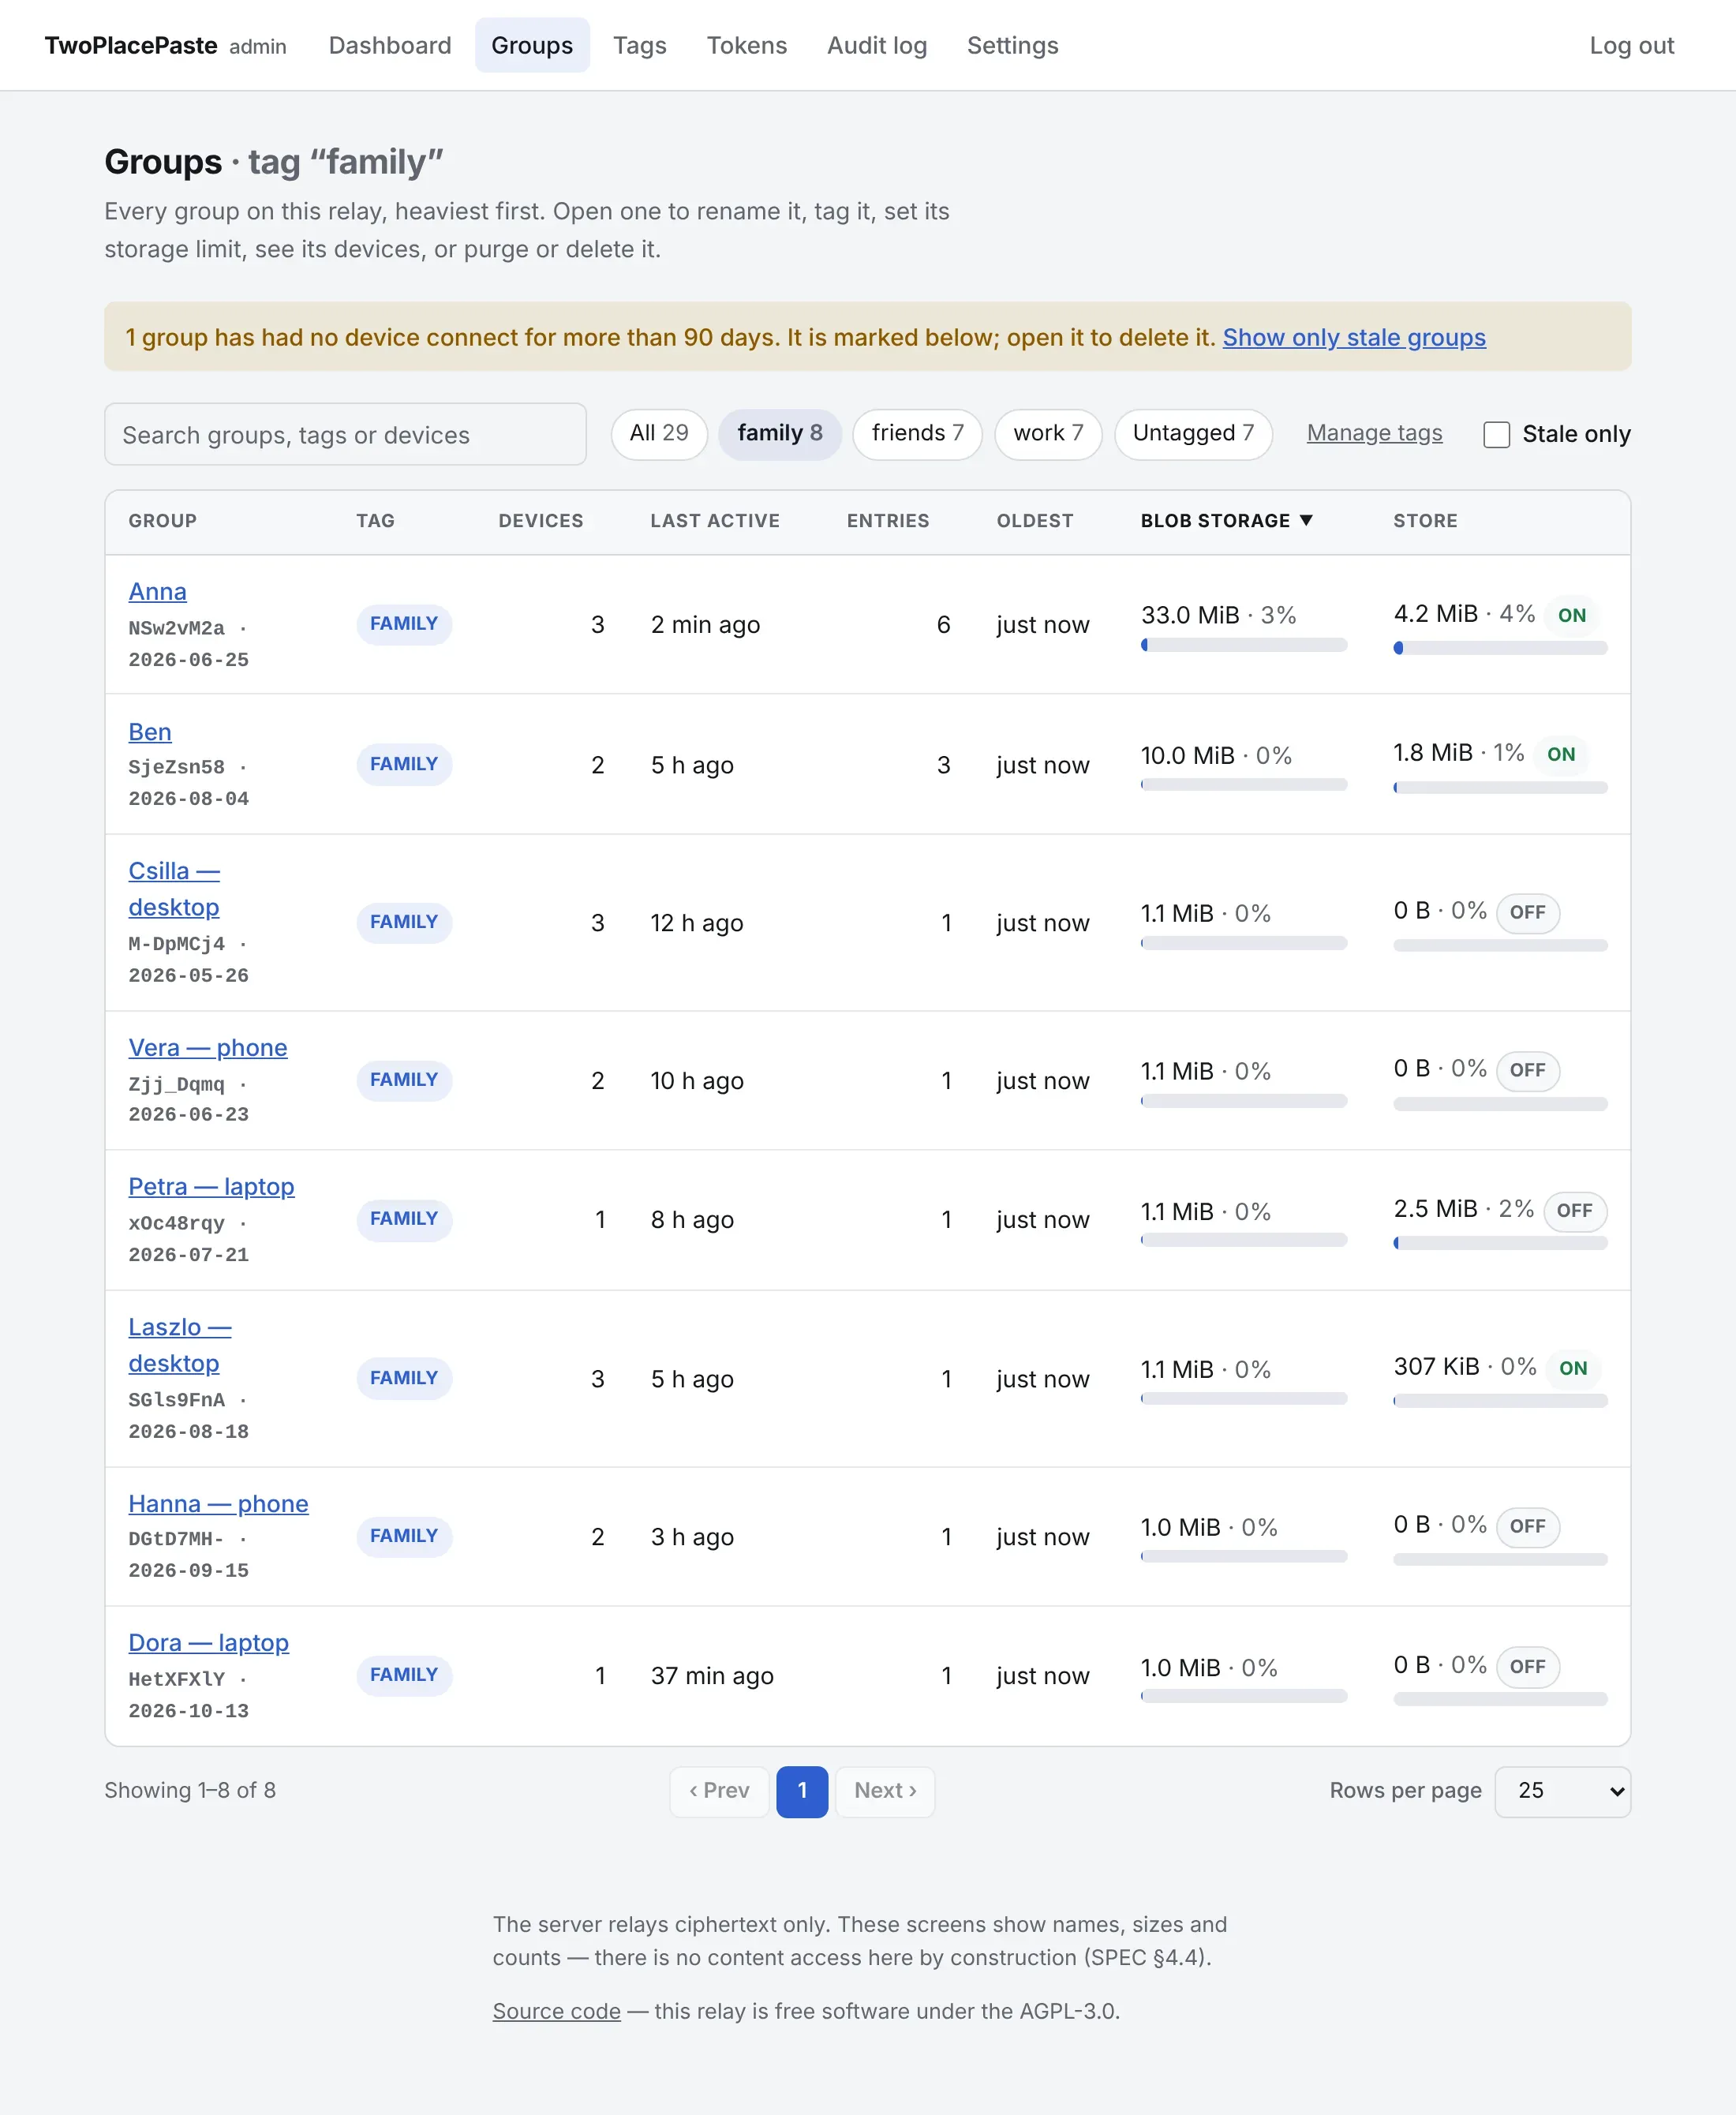This screenshot has height=2115, width=1736.
Task: Open the Settings page
Action: [x=1012, y=45]
